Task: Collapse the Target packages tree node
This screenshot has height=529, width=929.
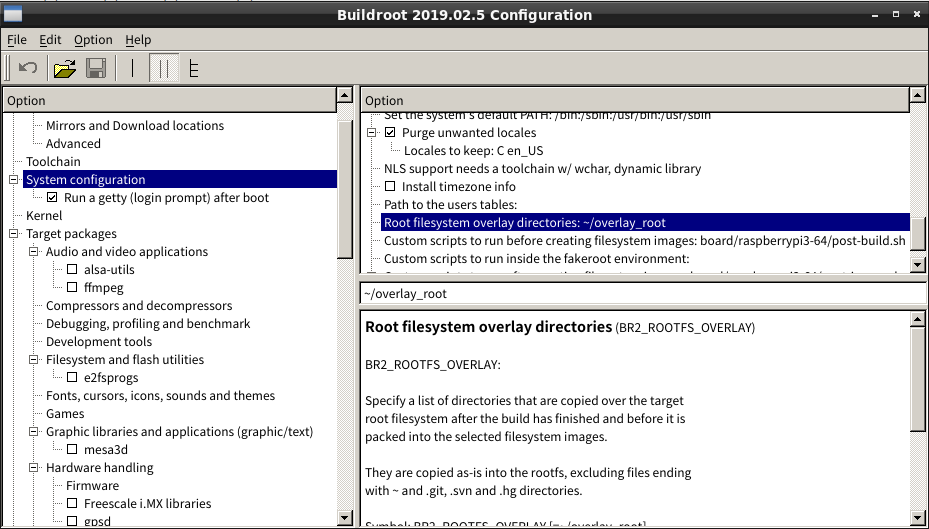Action: tap(14, 233)
